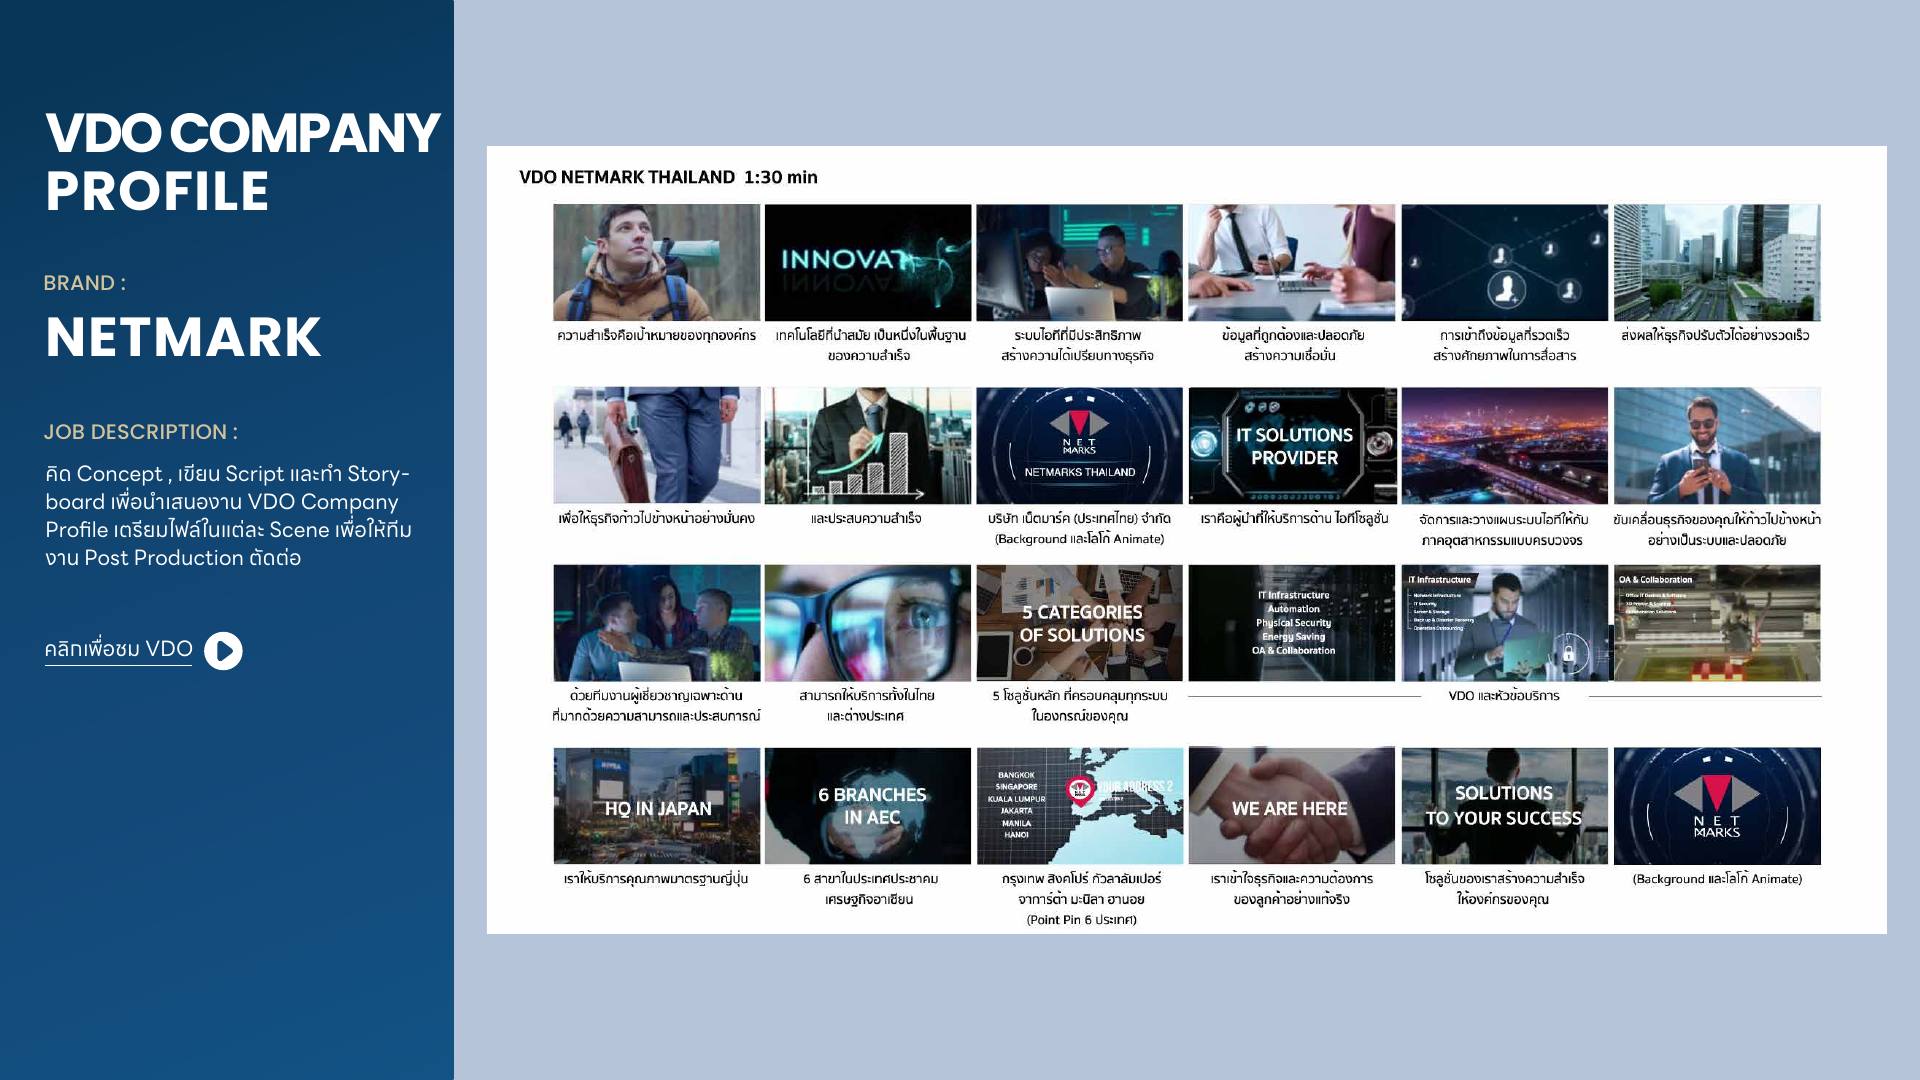This screenshot has width=1920, height=1080.
Task: Select the backpacker man storyboard thumbnail
Action: (x=656, y=263)
